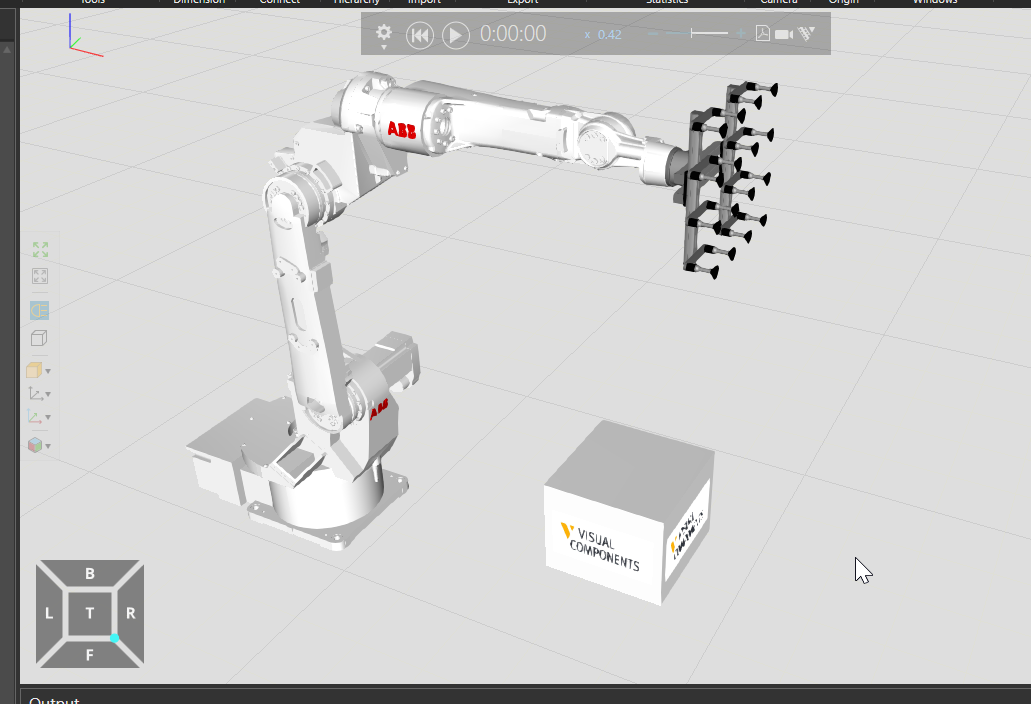
Task: Toggle the headlight lighting option
Action: 39,310
